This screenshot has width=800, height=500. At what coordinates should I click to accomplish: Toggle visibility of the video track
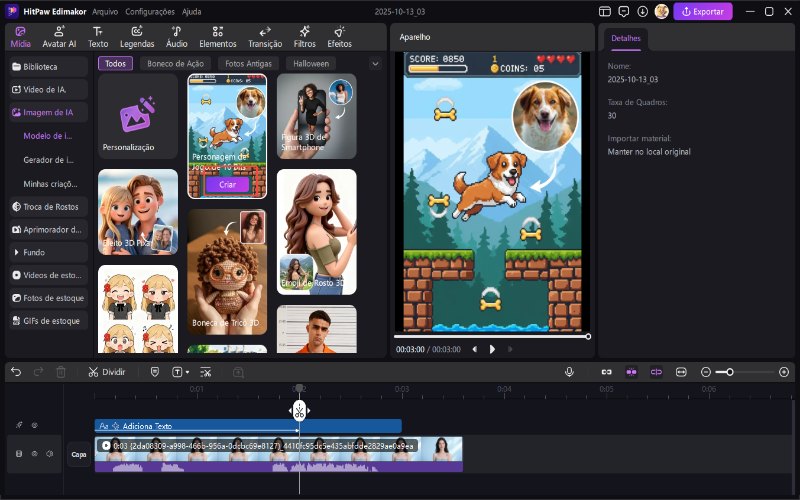(34, 454)
